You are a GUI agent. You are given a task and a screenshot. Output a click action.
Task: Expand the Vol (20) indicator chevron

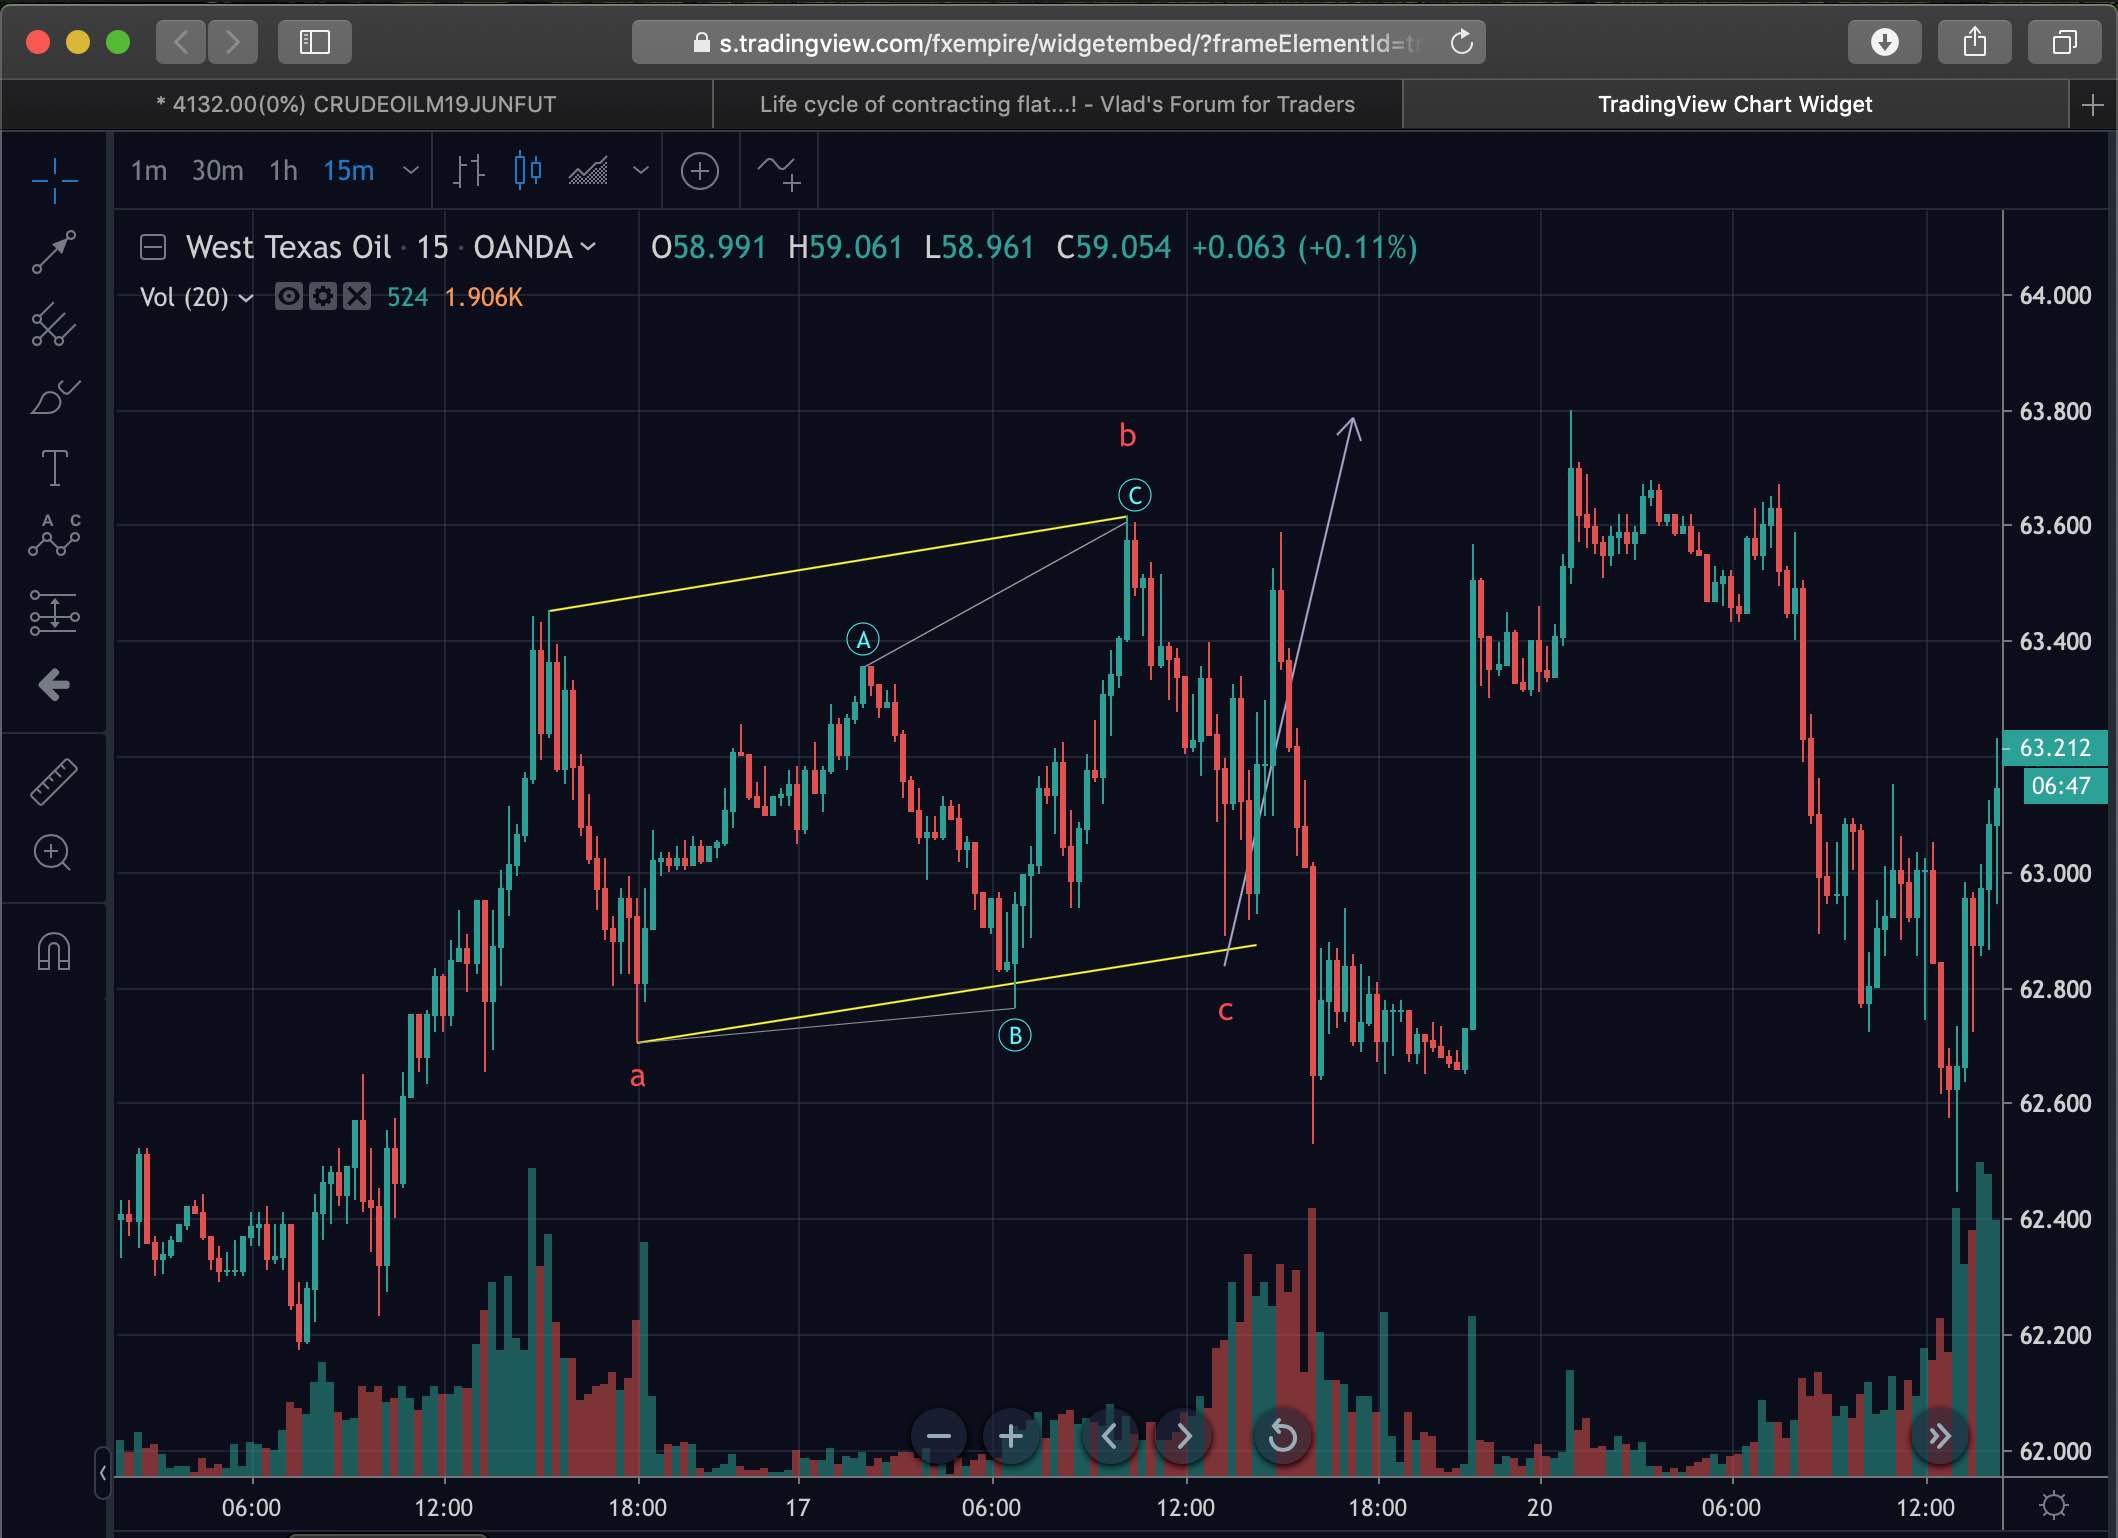(x=246, y=298)
